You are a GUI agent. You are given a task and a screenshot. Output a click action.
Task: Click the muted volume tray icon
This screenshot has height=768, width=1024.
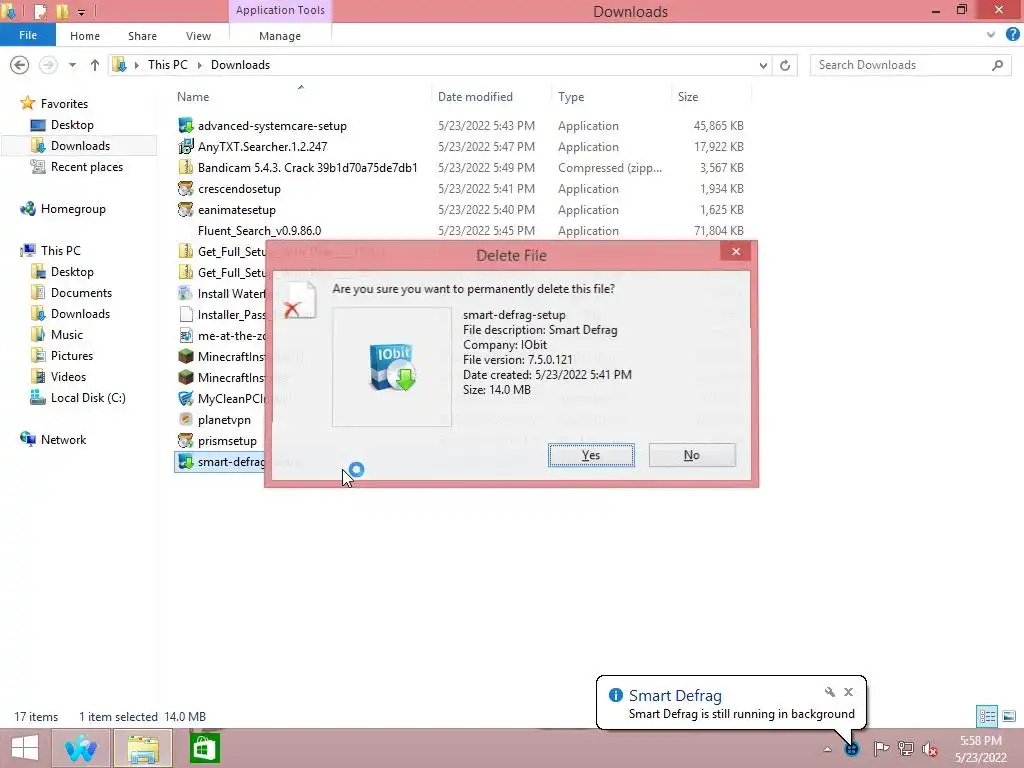tap(929, 749)
